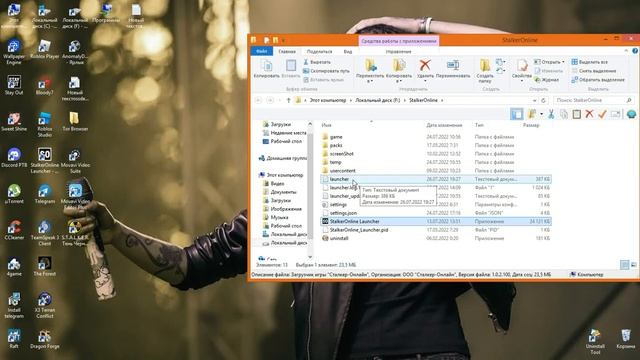The height and width of the screenshot is (360, 640).
Task: Open the Файл menu tab
Action: coord(262,51)
